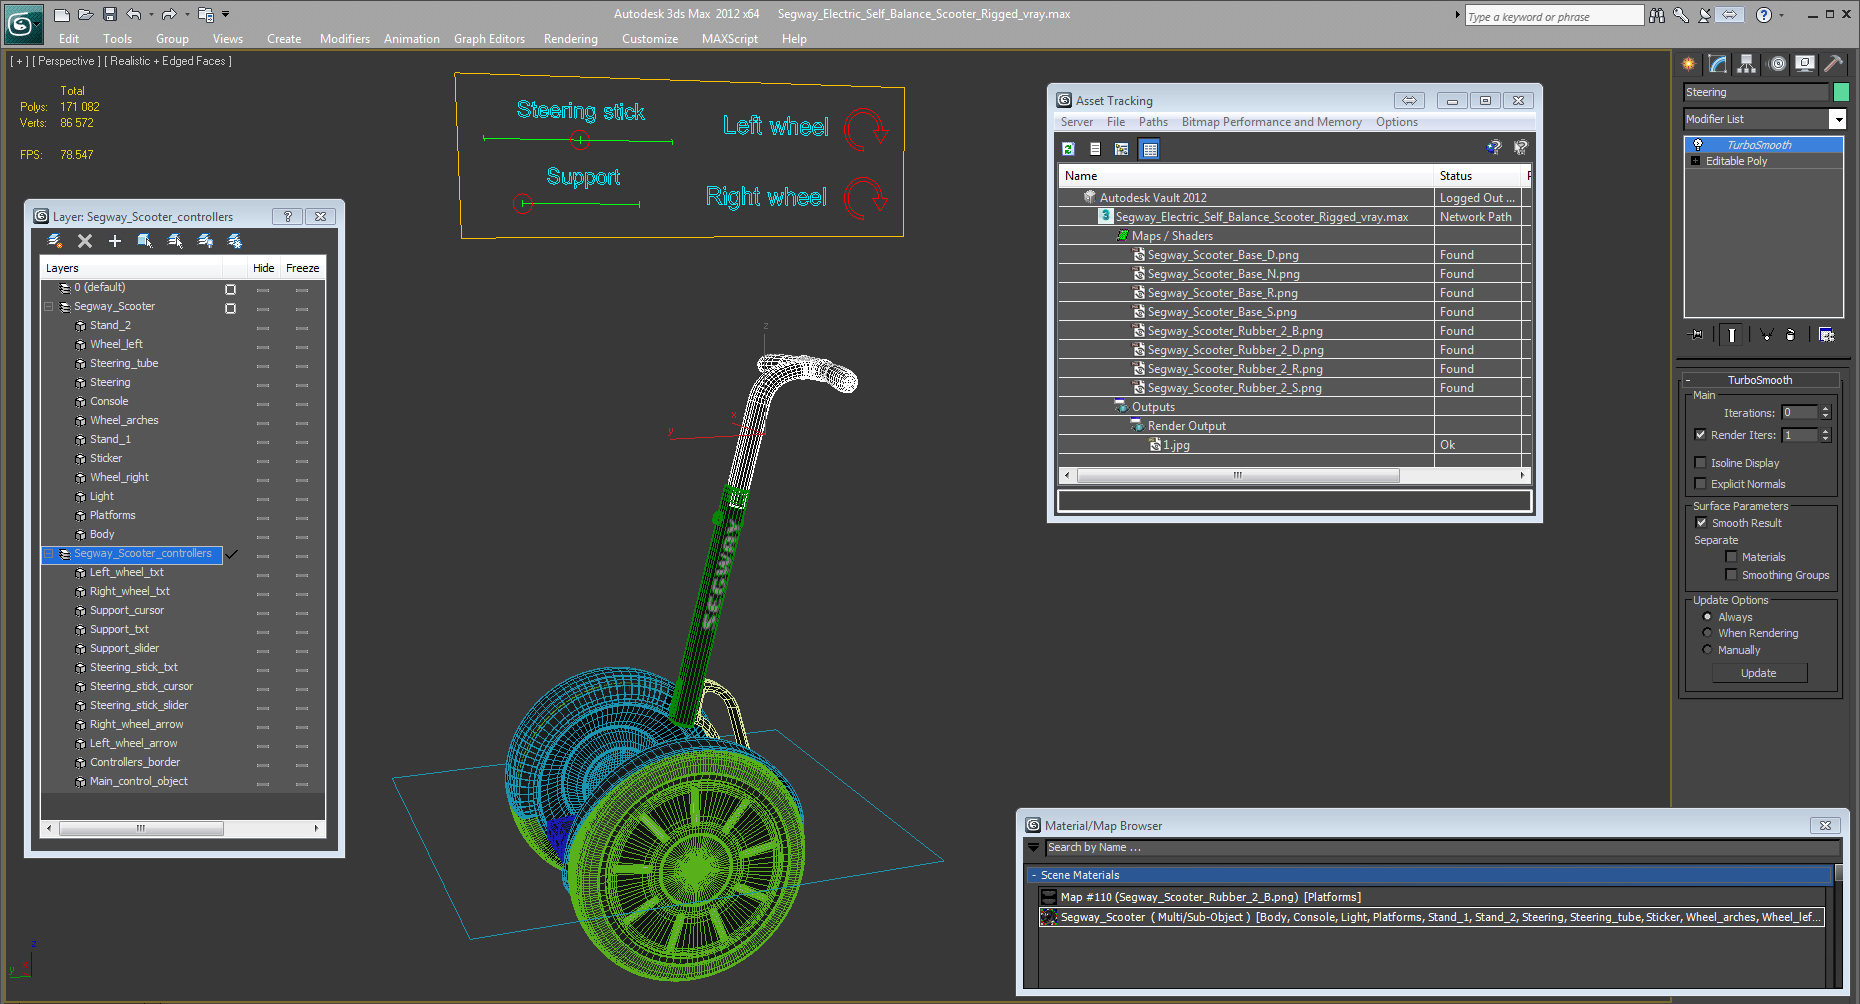Click the Hide column header in Layer dialog
The height and width of the screenshot is (1004, 1860).
tap(263, 268)
